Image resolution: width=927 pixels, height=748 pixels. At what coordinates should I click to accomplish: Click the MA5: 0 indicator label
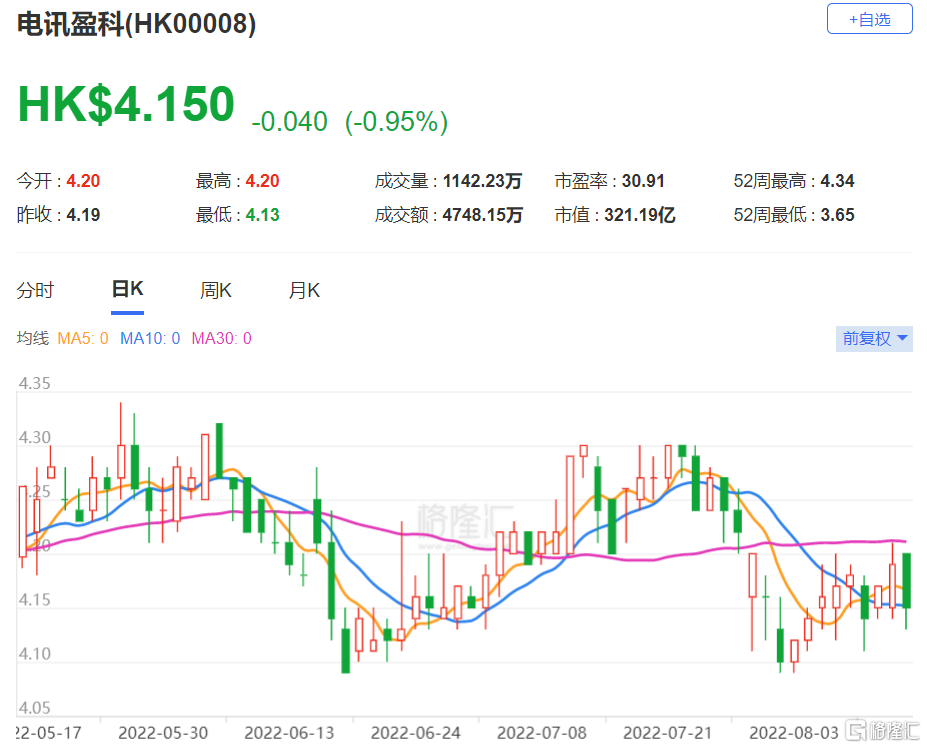point(83,338)
